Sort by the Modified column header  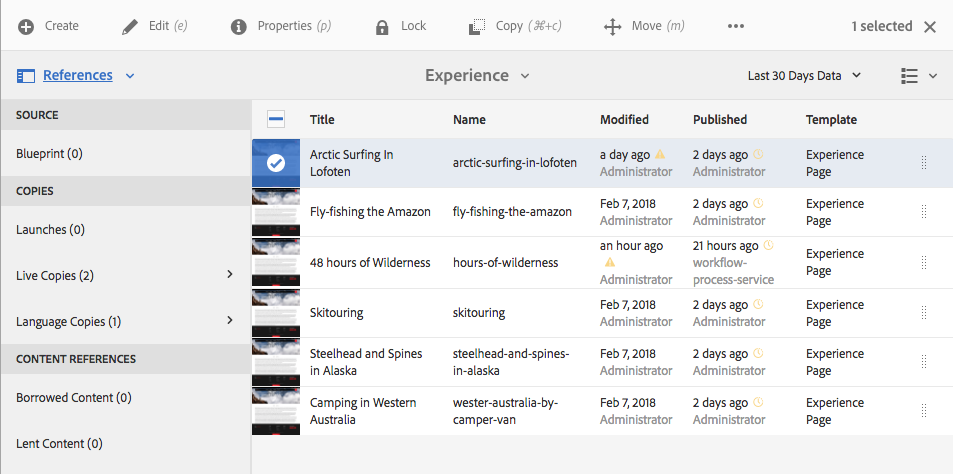pos(624,120)
